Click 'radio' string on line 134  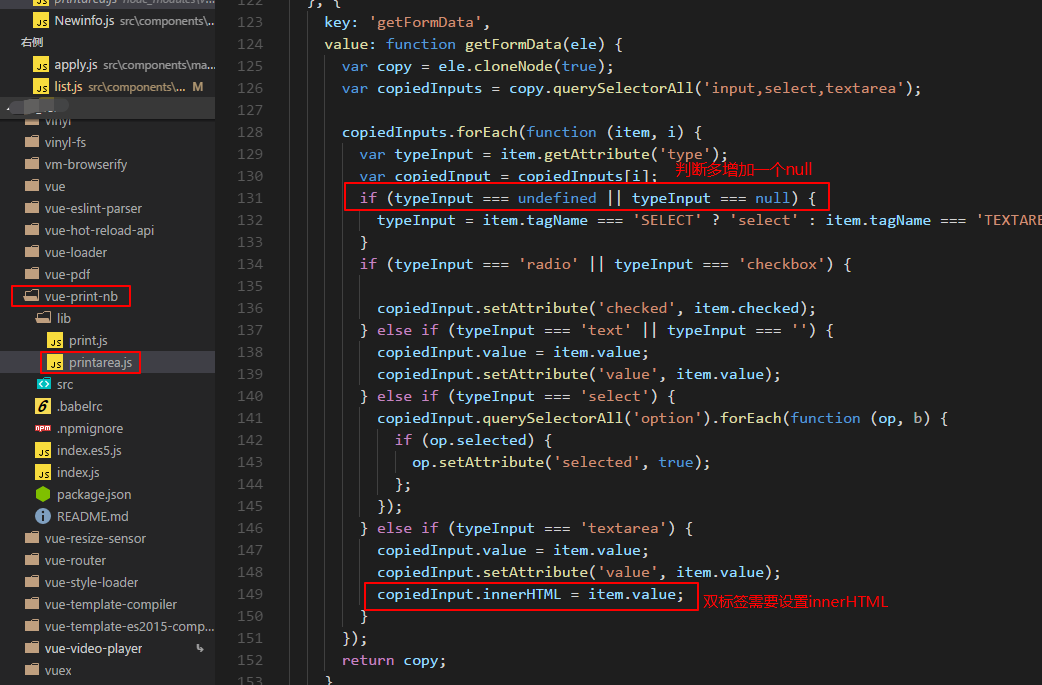[x=548, y=264]
